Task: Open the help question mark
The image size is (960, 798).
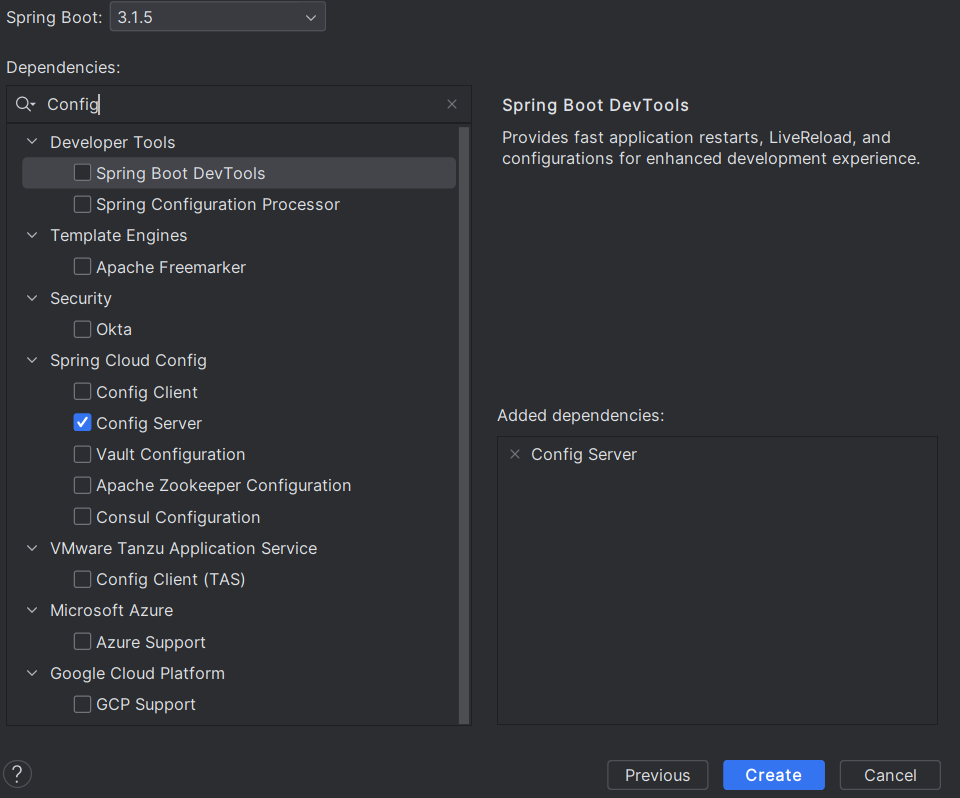Action: coord(17,774)
